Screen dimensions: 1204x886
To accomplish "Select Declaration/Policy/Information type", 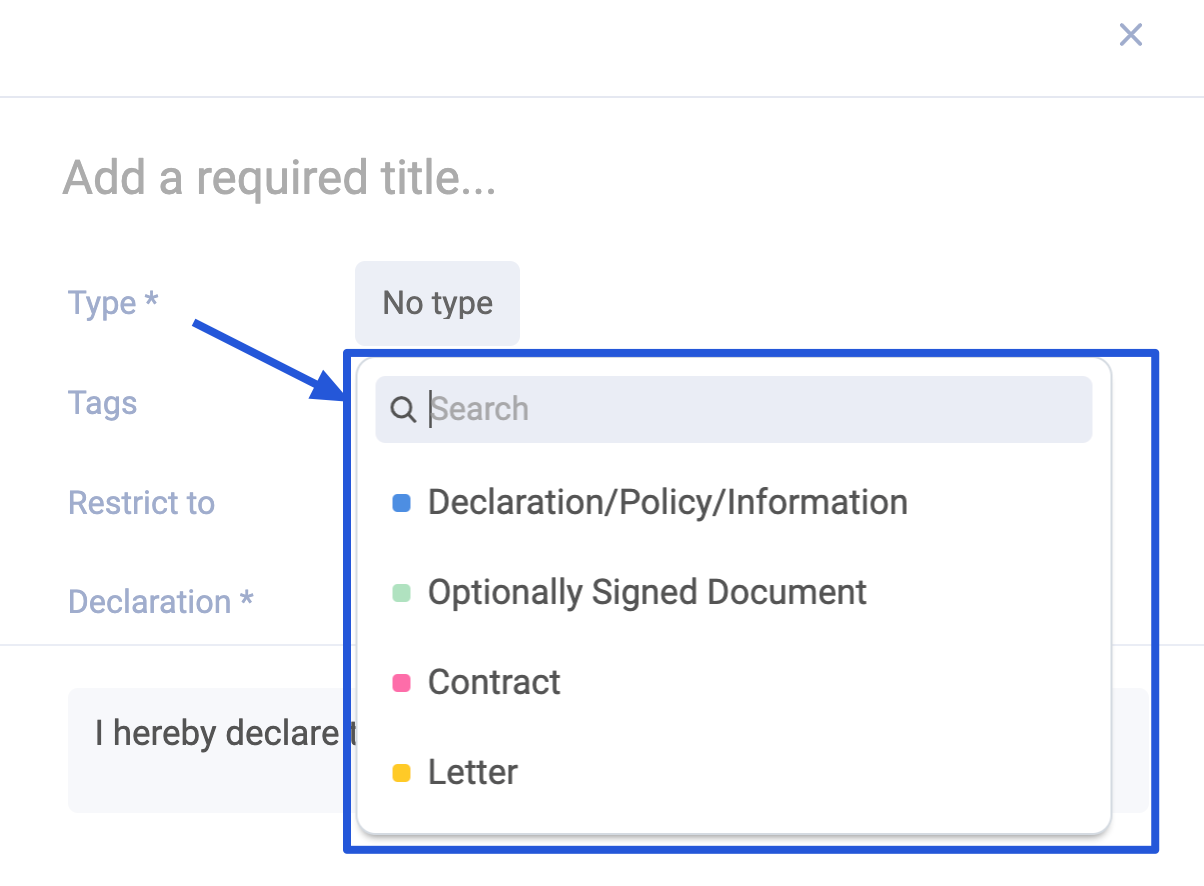I will click(x=734, y=502).
